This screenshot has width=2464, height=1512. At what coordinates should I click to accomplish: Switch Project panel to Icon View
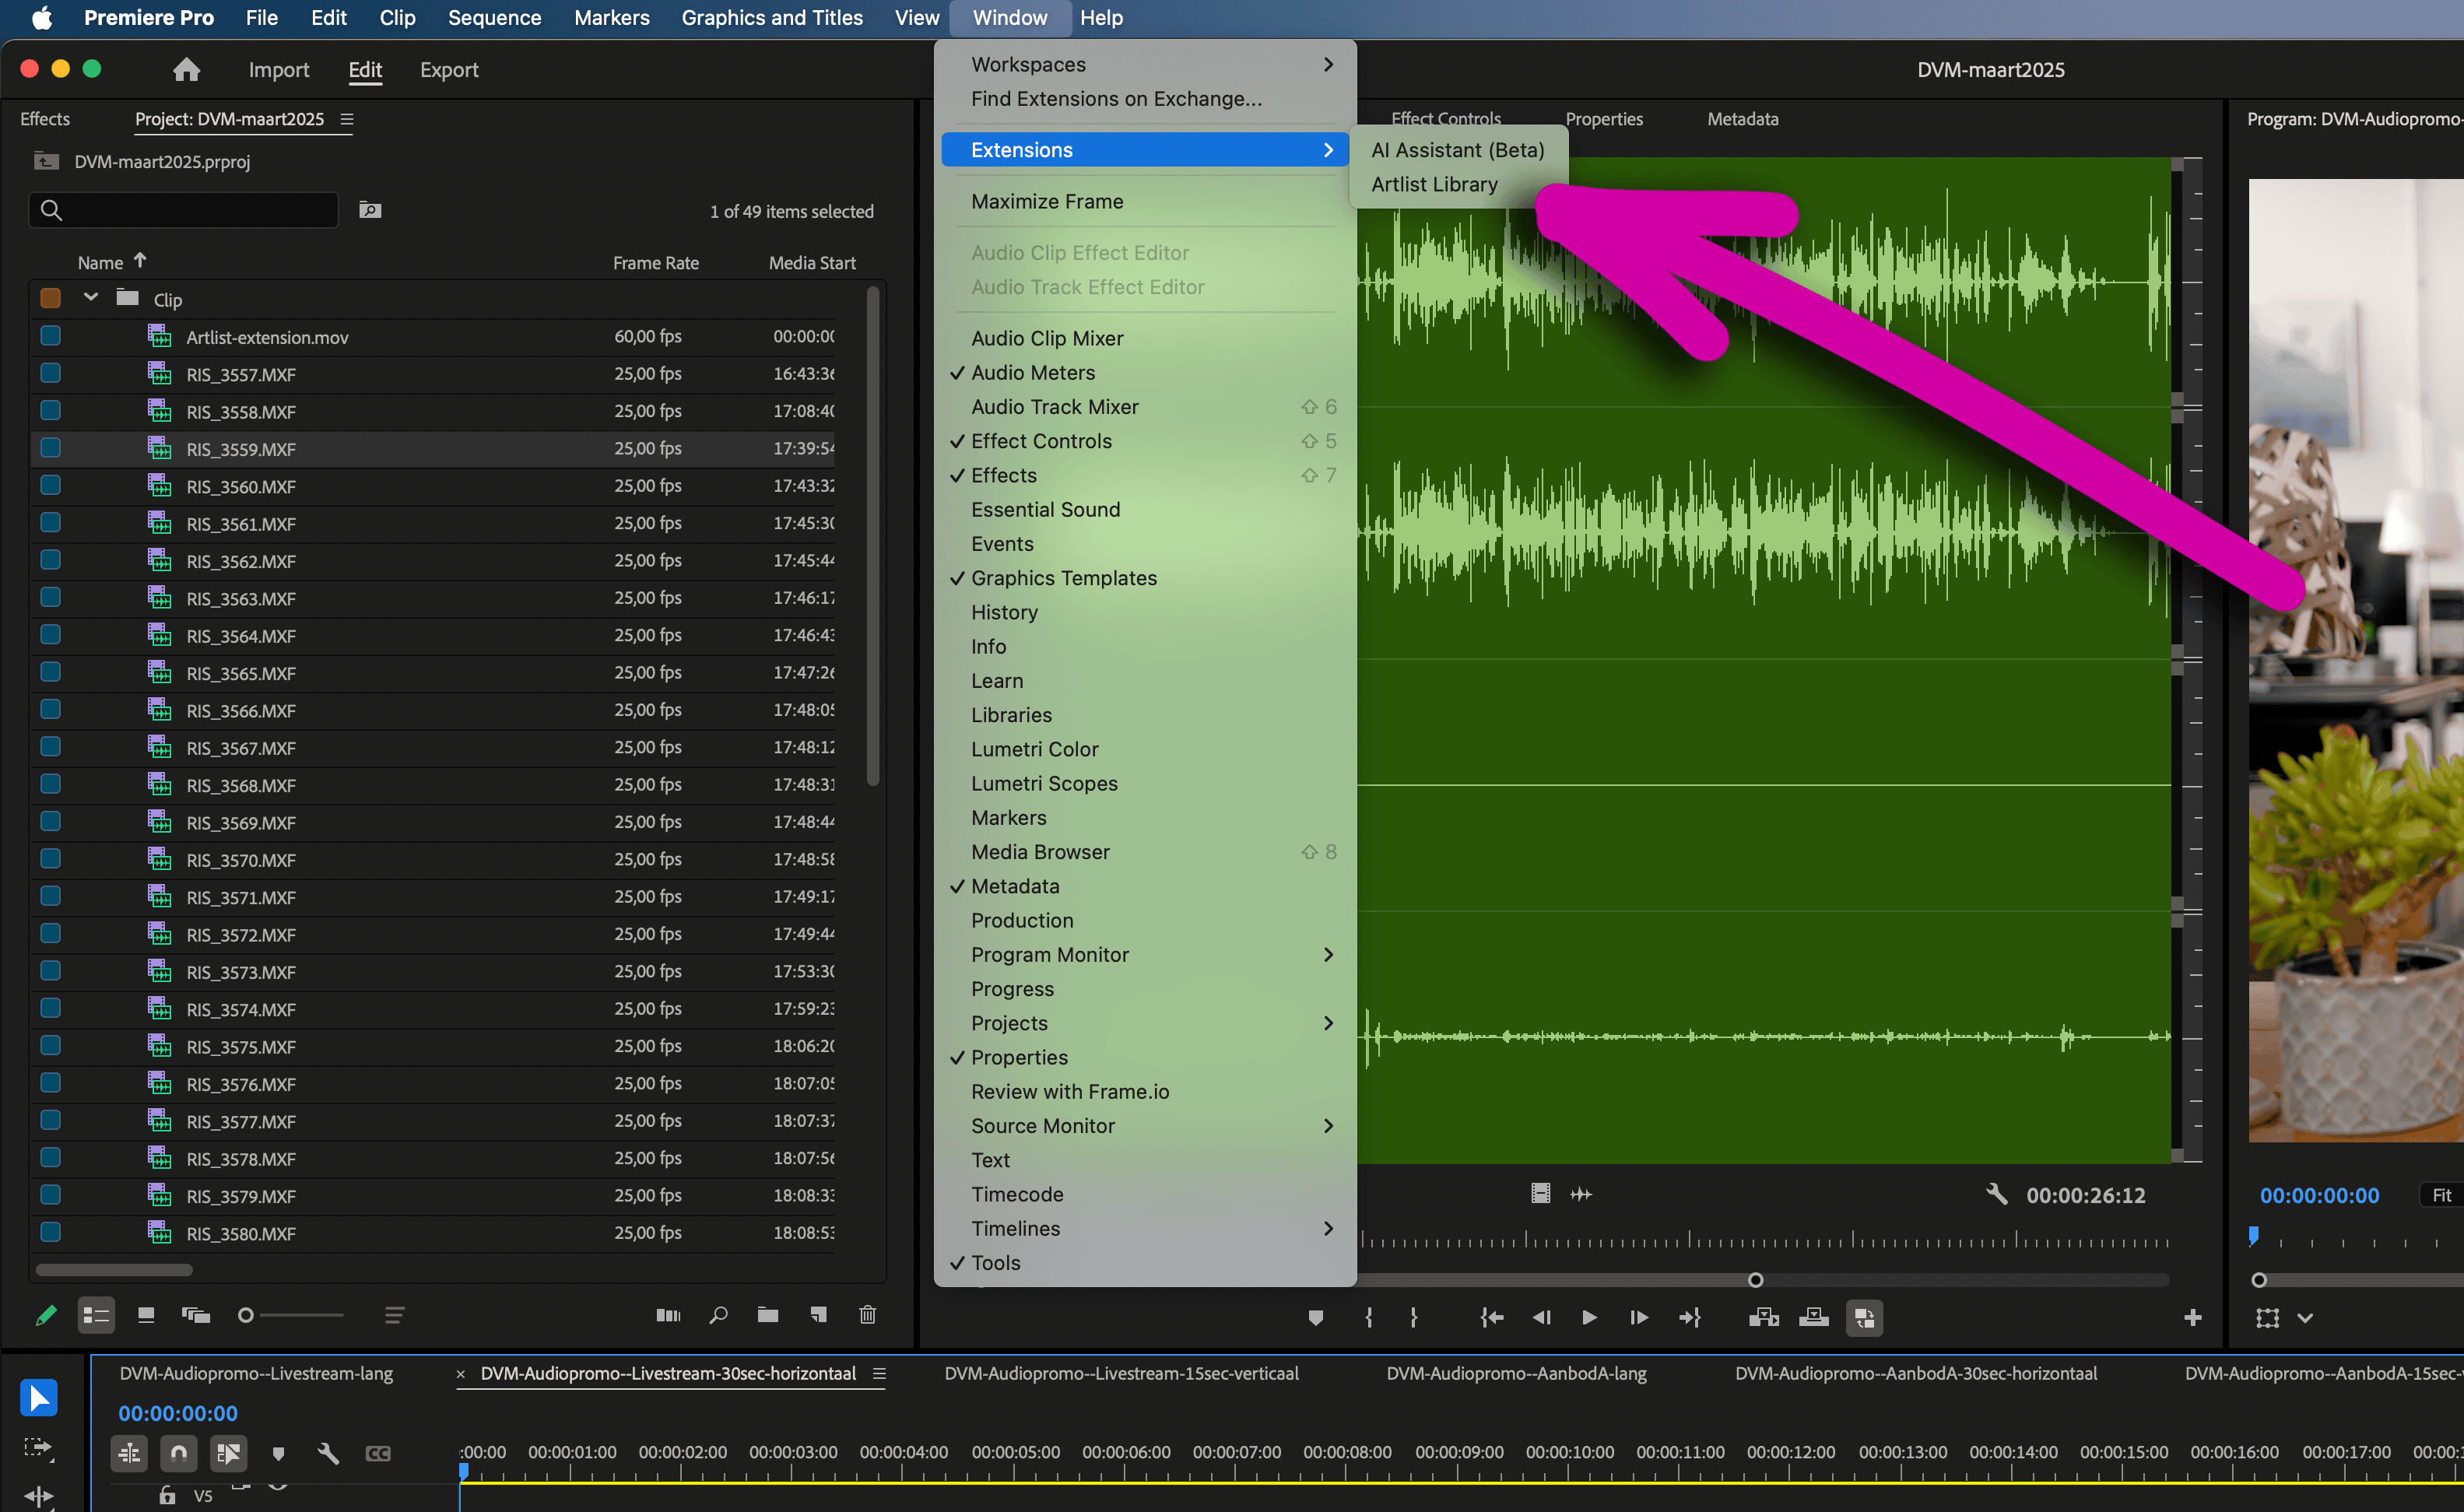[x=146, y=1315]
